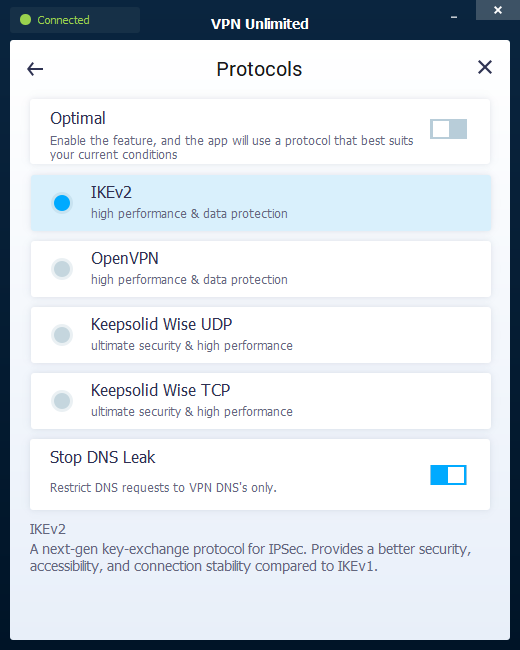Viewport: 520px width, 650px height.
Task: Close the Protocols panel with X icon
Action: pyautogui.click(x=485, y=67)
